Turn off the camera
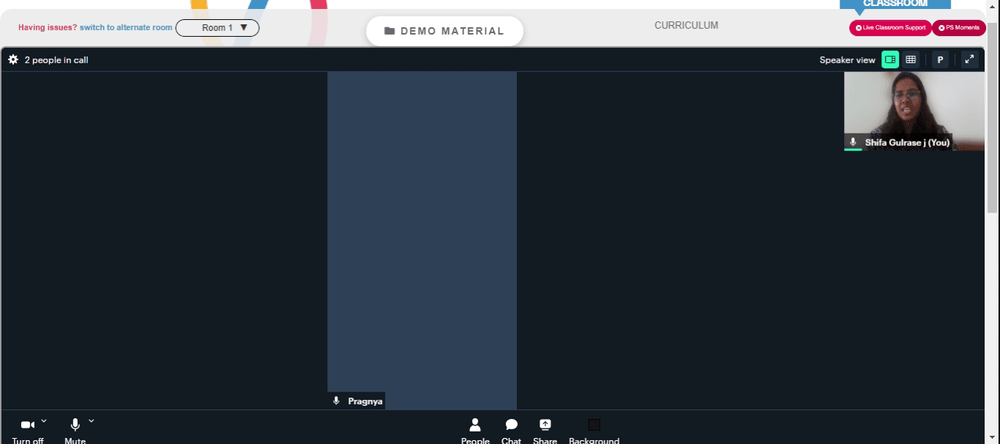This screenshot has width=1000, height=444. [27, 431]
